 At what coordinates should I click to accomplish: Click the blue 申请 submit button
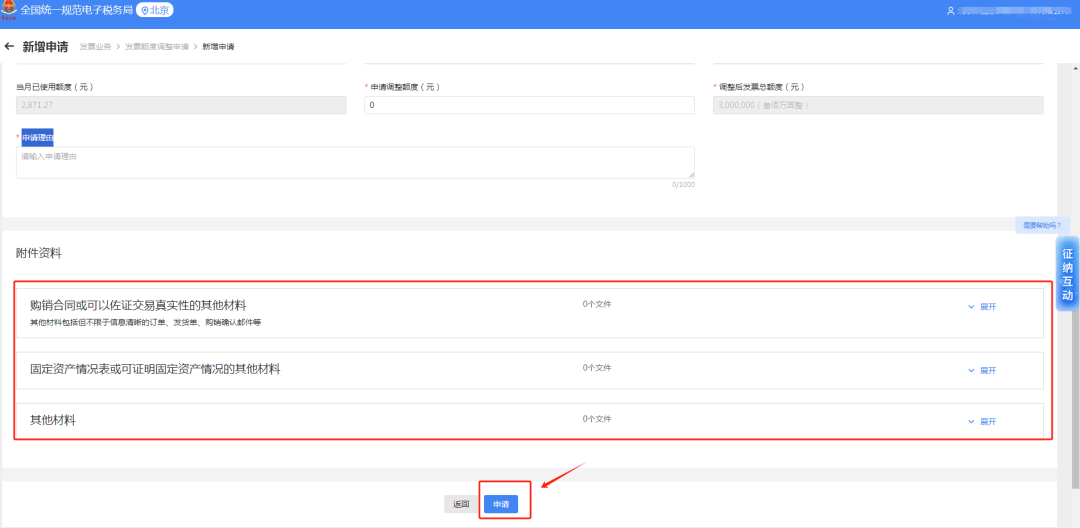(x=501, y=504)
